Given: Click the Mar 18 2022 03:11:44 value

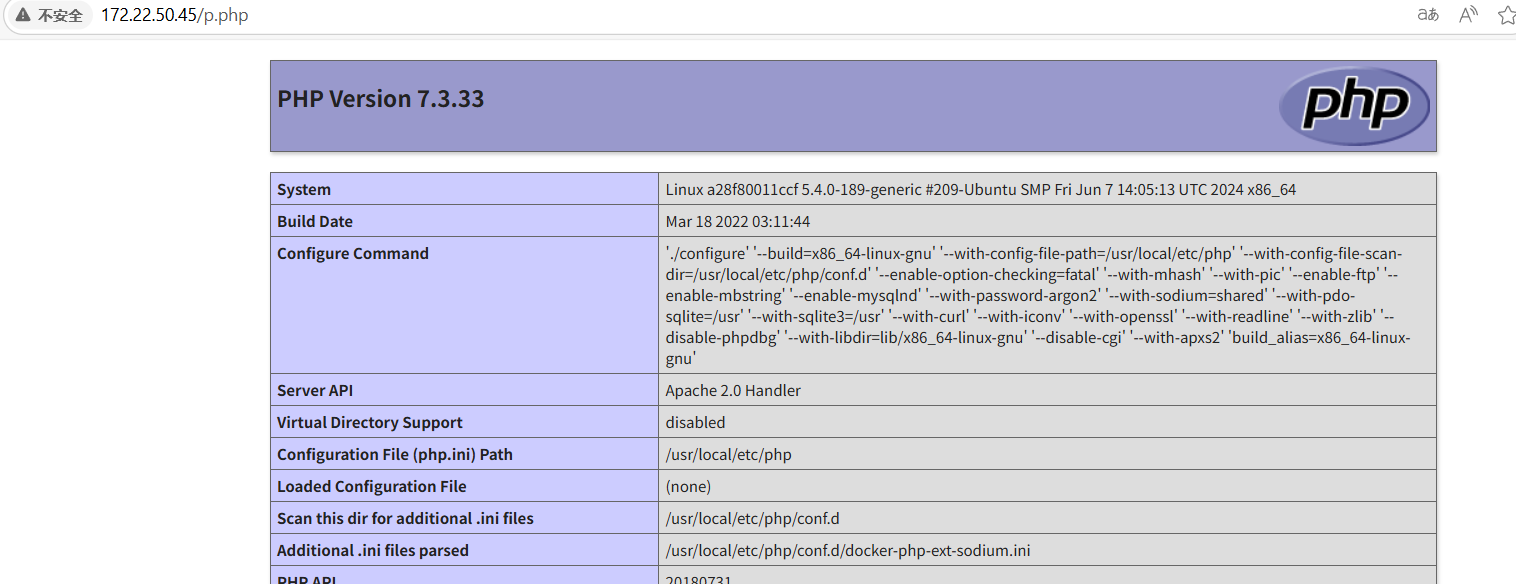Looking at the screenshot, I should (738, 221).
